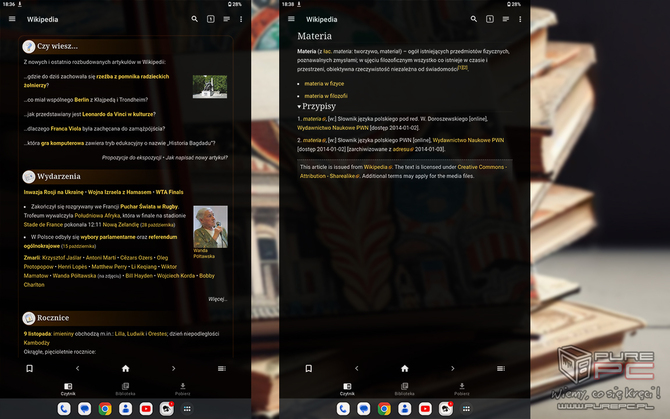Click the Materia article heading
Viewport: 670px width, 419px height.
[x=314, y=36]
